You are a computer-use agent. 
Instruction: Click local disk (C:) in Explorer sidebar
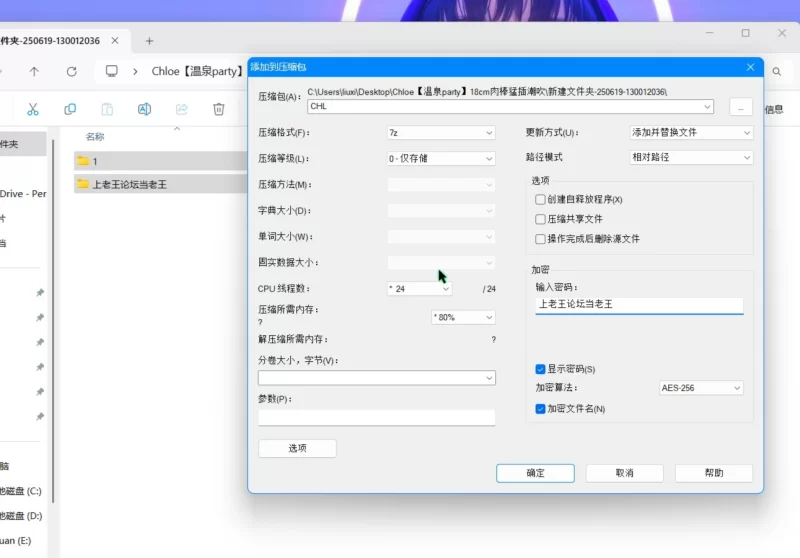pyautogui.click(x=21, y=491)
